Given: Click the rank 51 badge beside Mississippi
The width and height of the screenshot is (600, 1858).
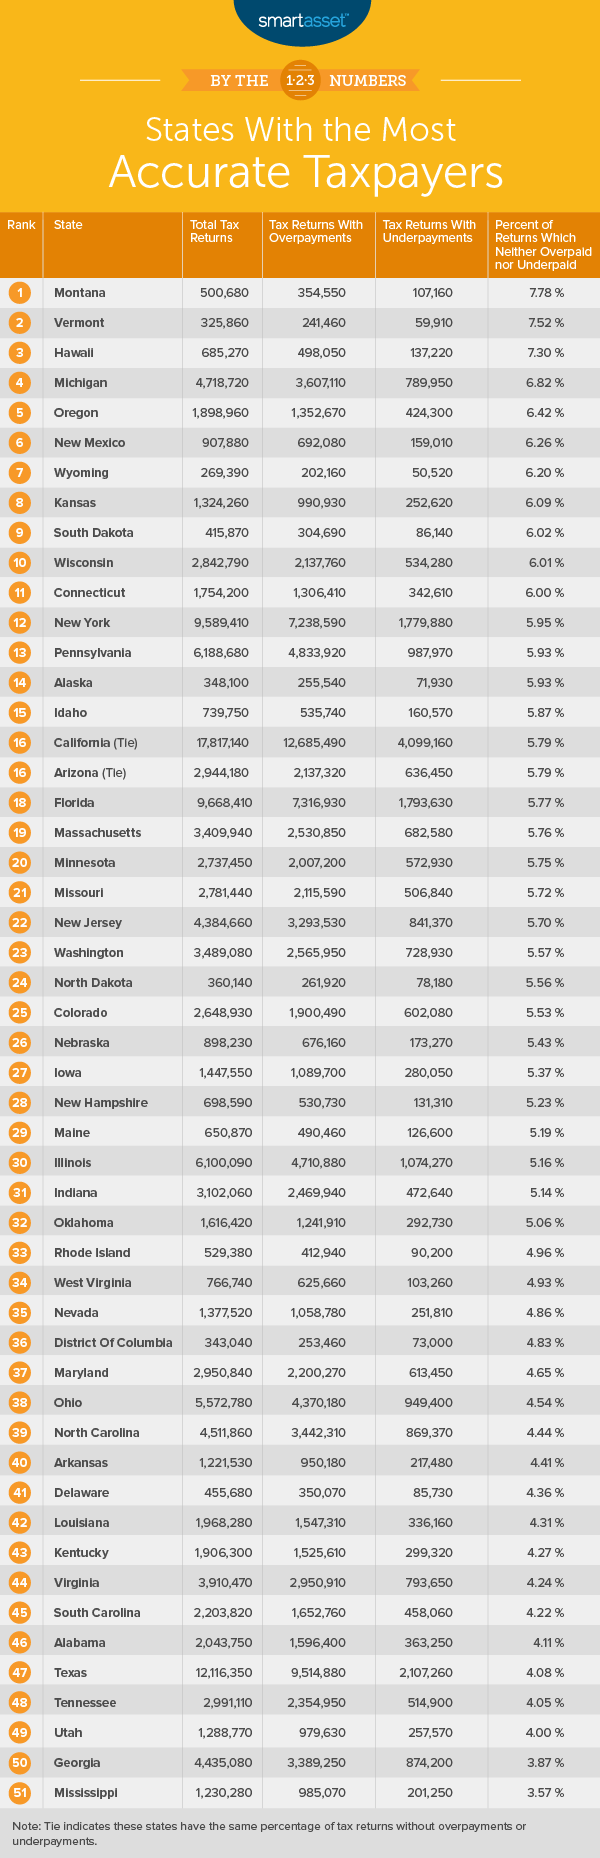Looking at the screenshot, I should pyautogui.click(x=21, y=1793).
